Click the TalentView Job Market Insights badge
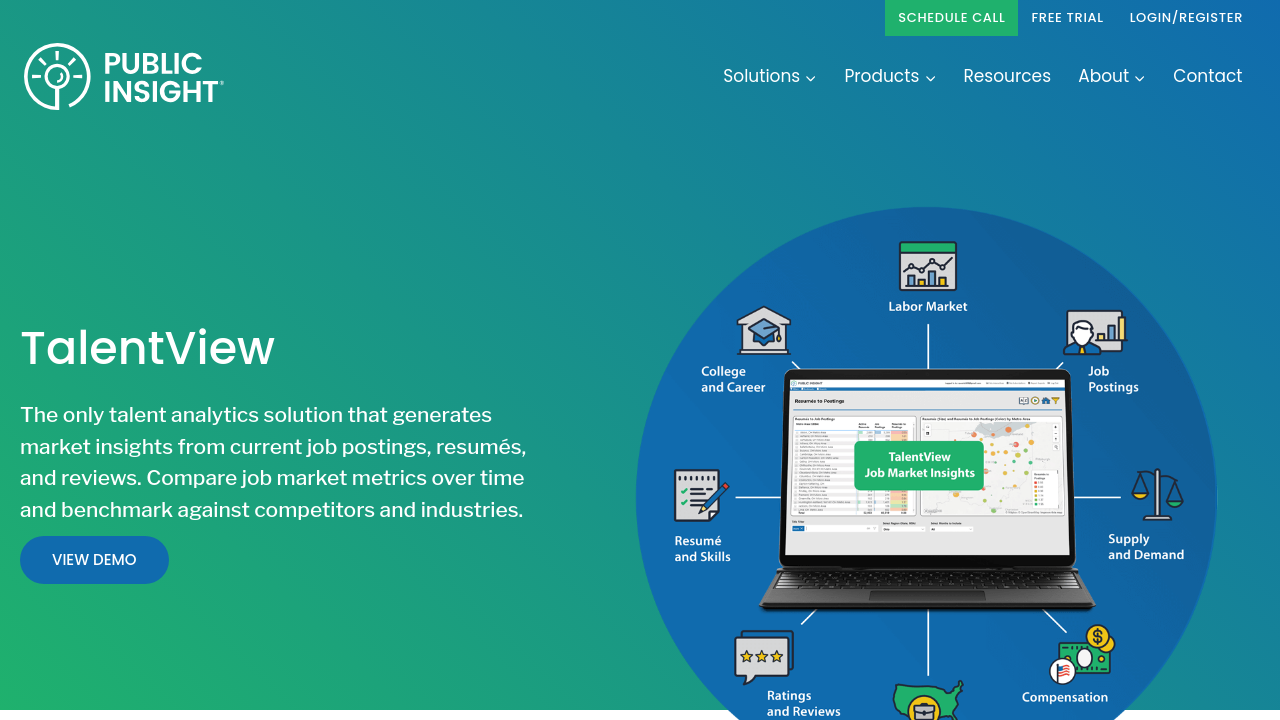 919,465
